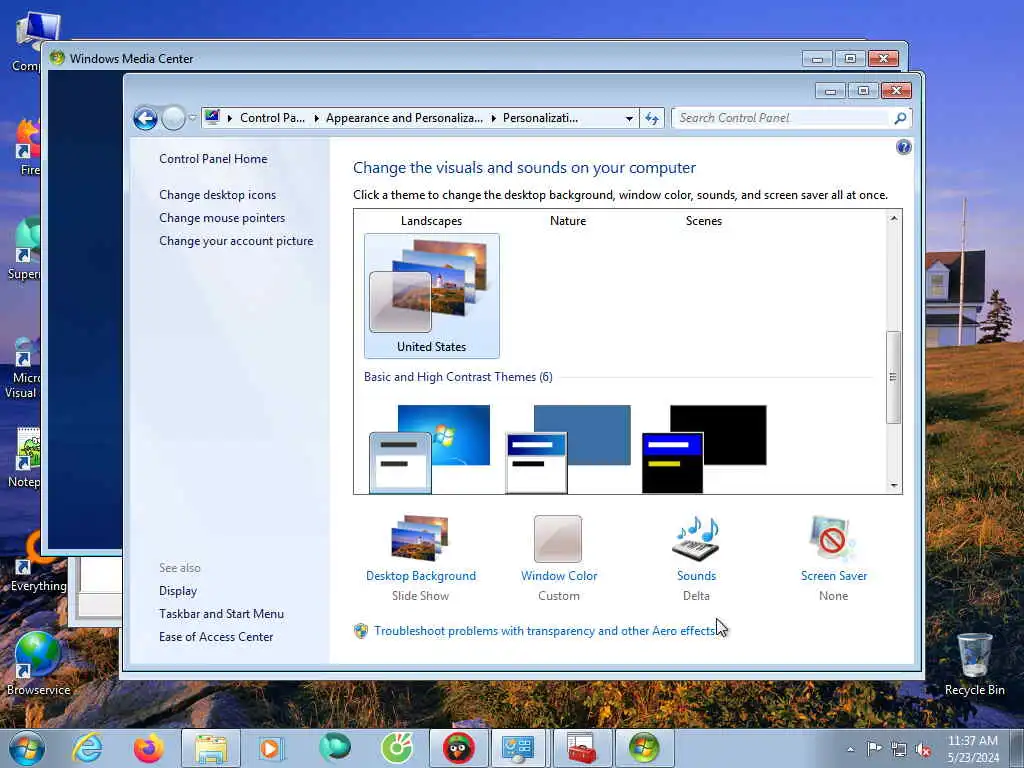The height and width of the screenshot is (768, 1024).
Task: Open Change your account picture link
Action: coord(236,241)
